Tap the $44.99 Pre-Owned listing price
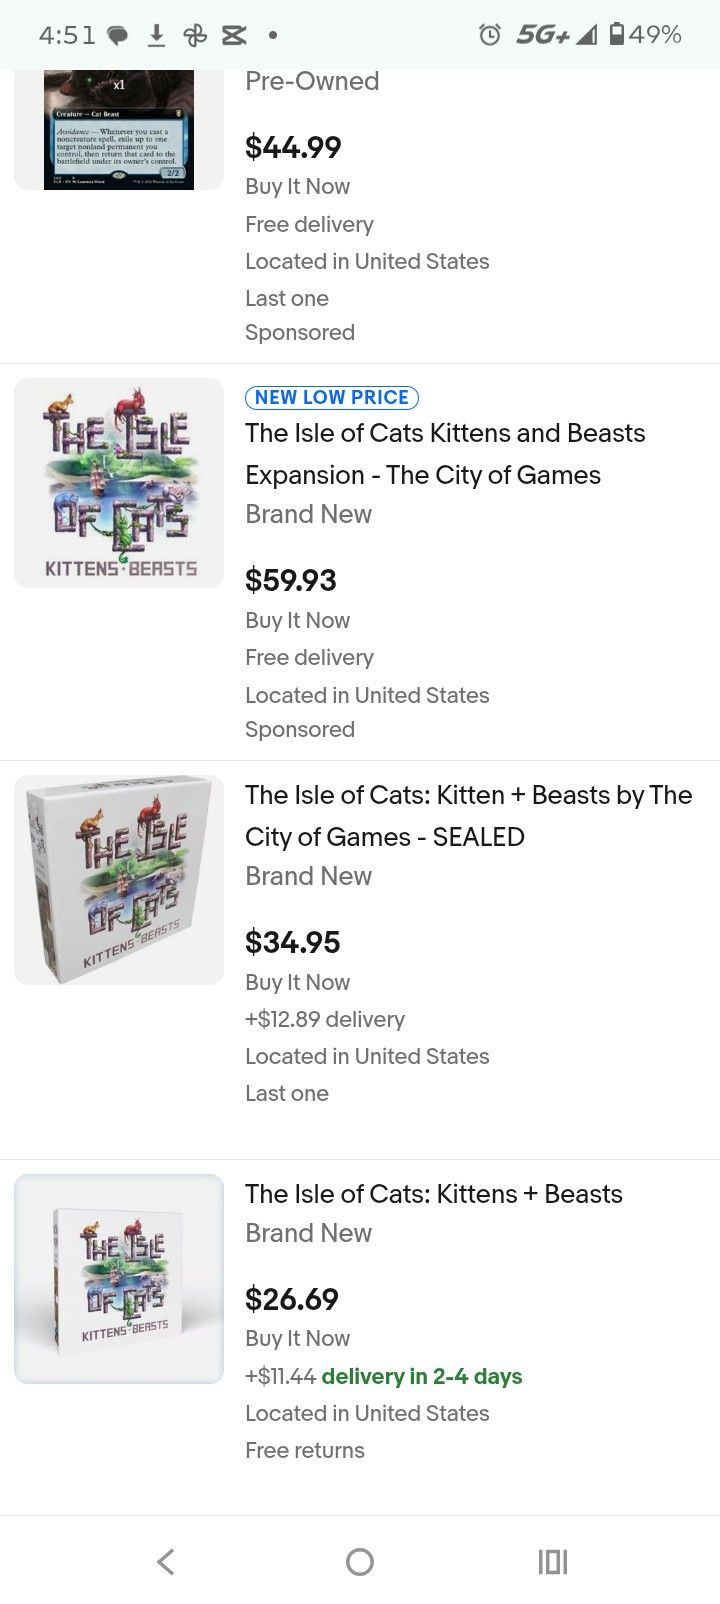The height and width of the screenshot is (1604, 720). tap(293, 147)
